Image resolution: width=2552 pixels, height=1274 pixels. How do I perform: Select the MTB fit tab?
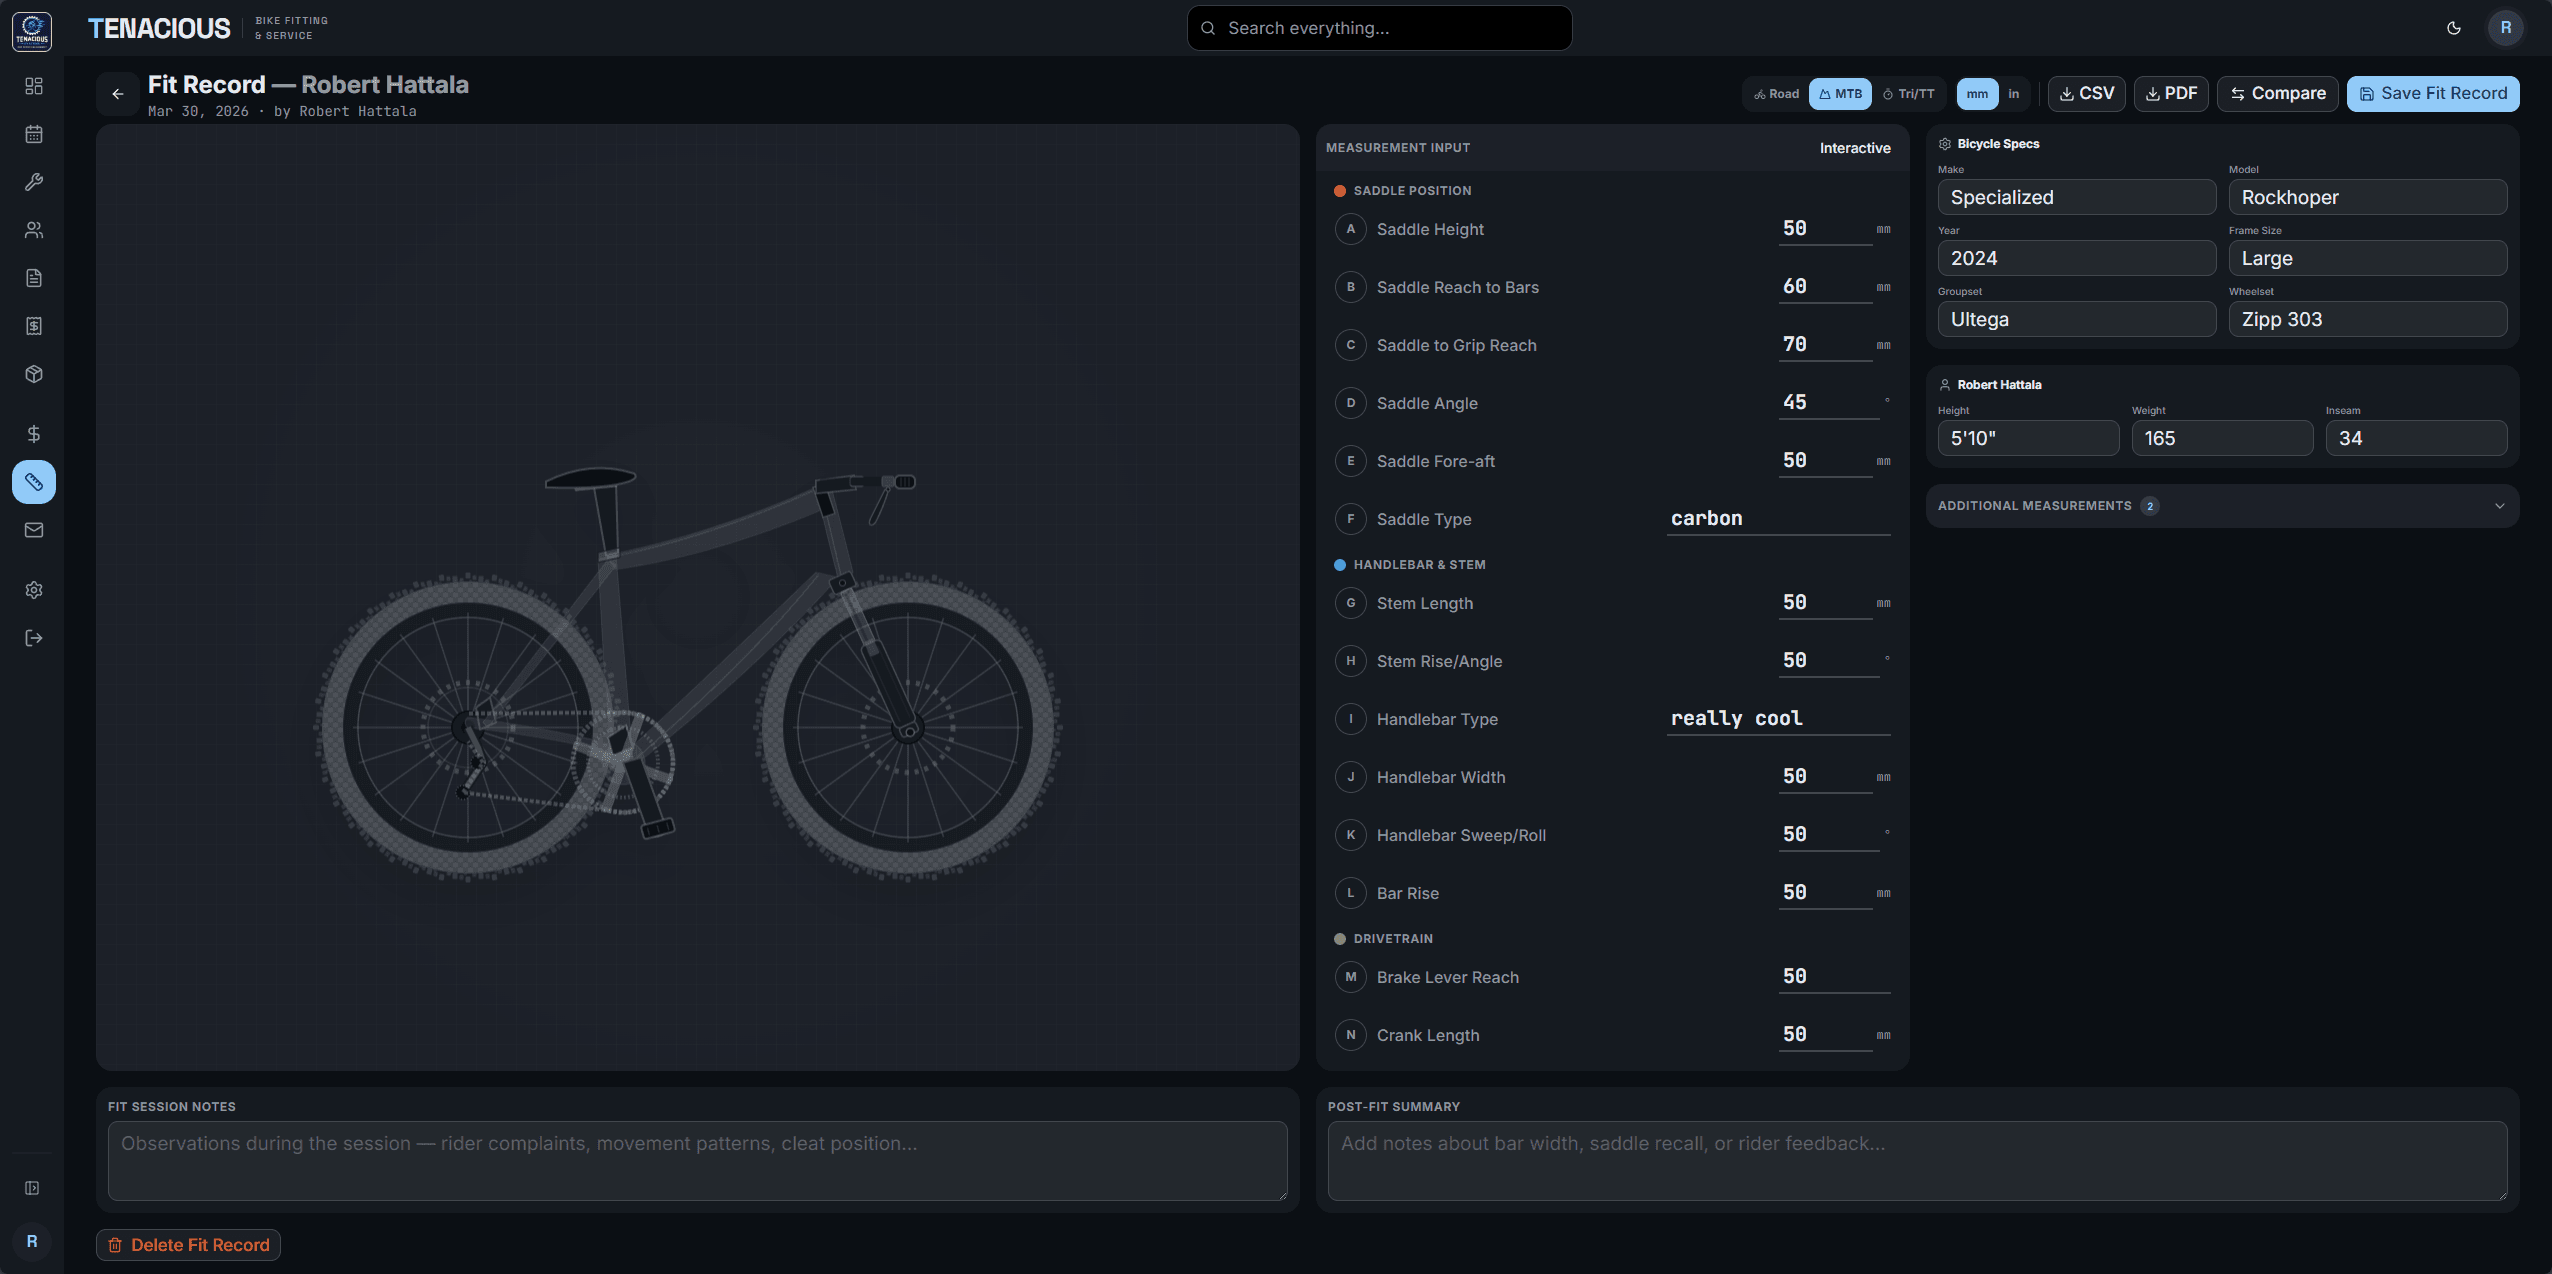tap(1841, 93)
